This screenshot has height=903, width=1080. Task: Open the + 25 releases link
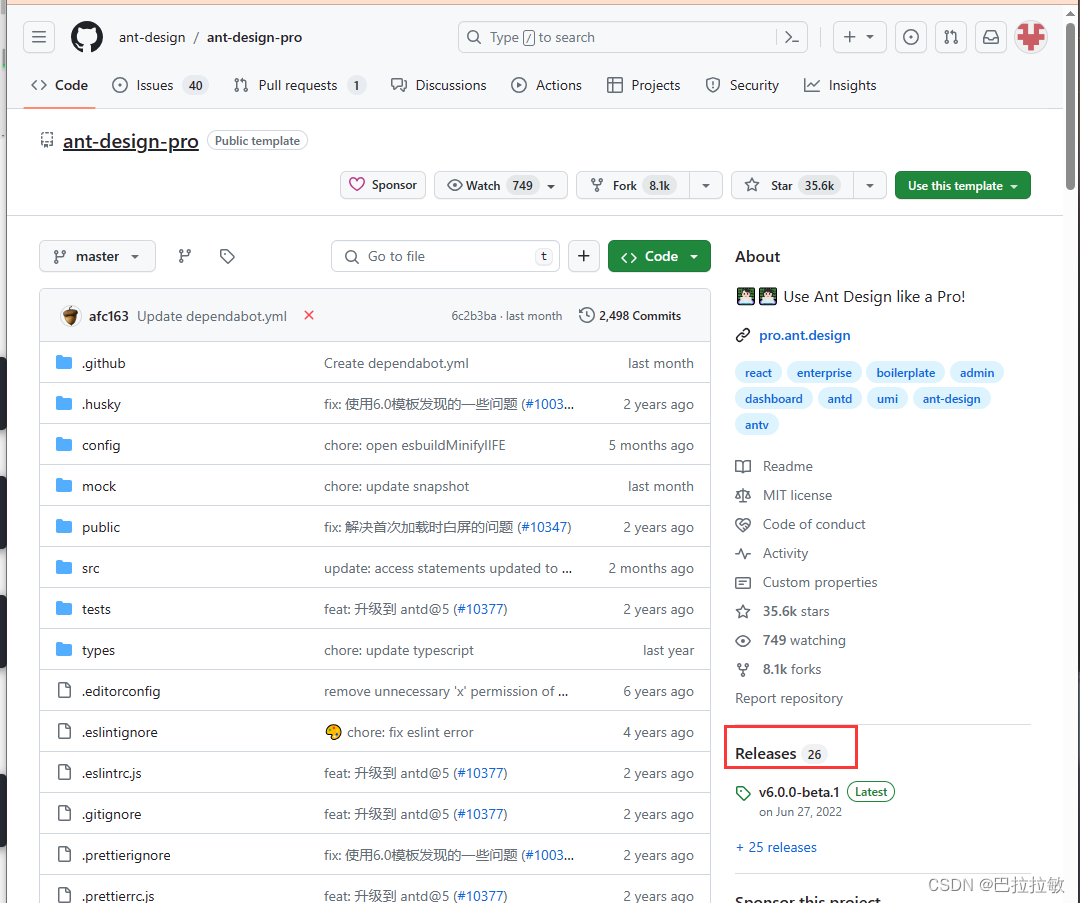[776, 847]
